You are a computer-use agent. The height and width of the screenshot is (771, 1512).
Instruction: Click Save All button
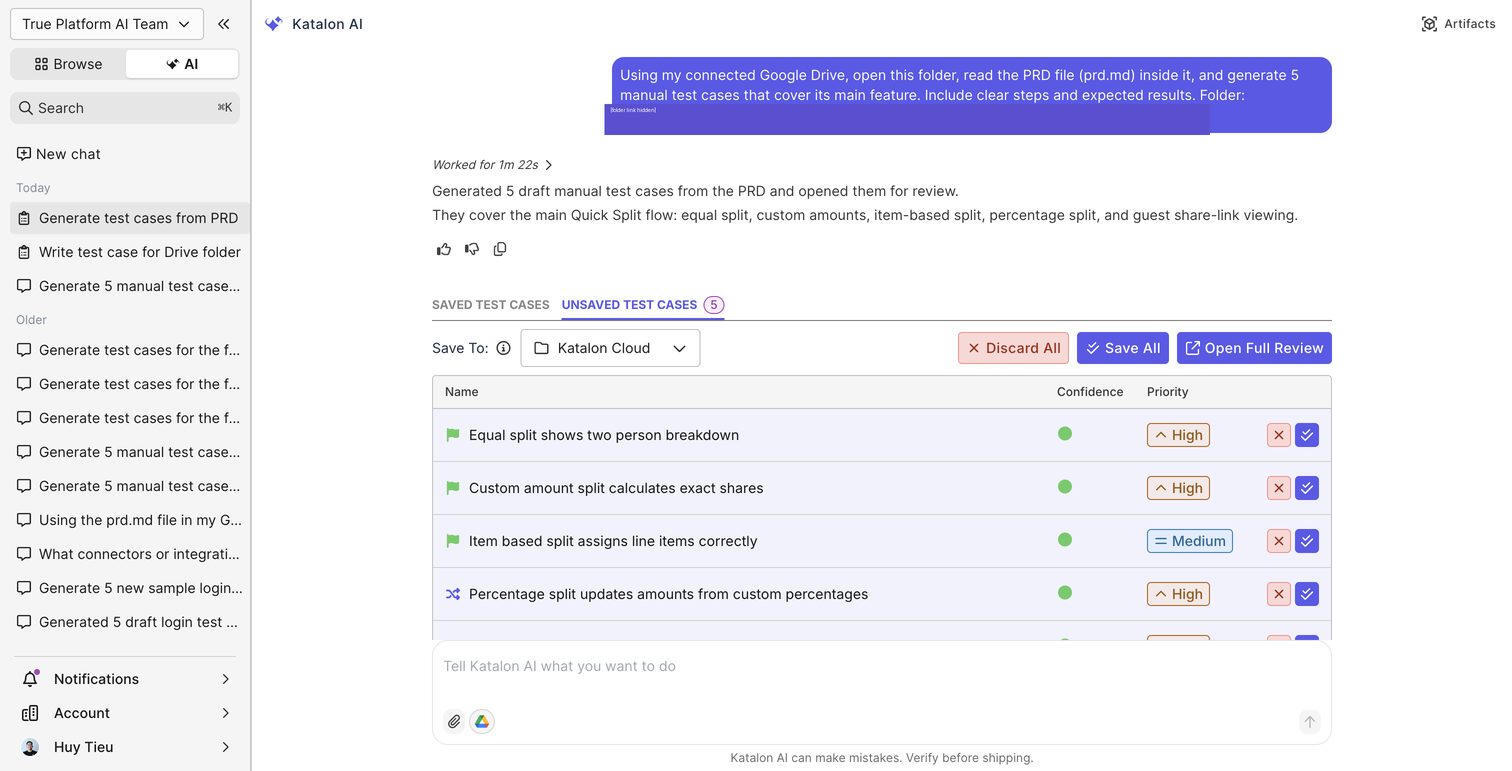[1123, 348]
